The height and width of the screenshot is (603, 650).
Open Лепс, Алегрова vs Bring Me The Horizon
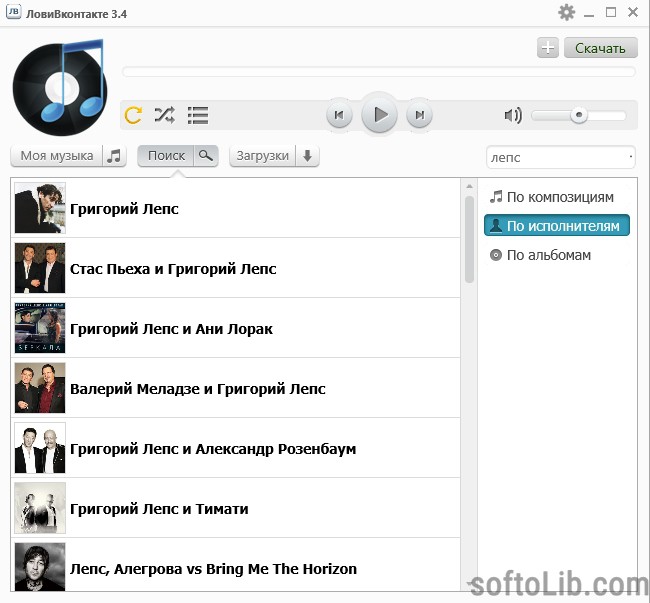click(235, 566)
